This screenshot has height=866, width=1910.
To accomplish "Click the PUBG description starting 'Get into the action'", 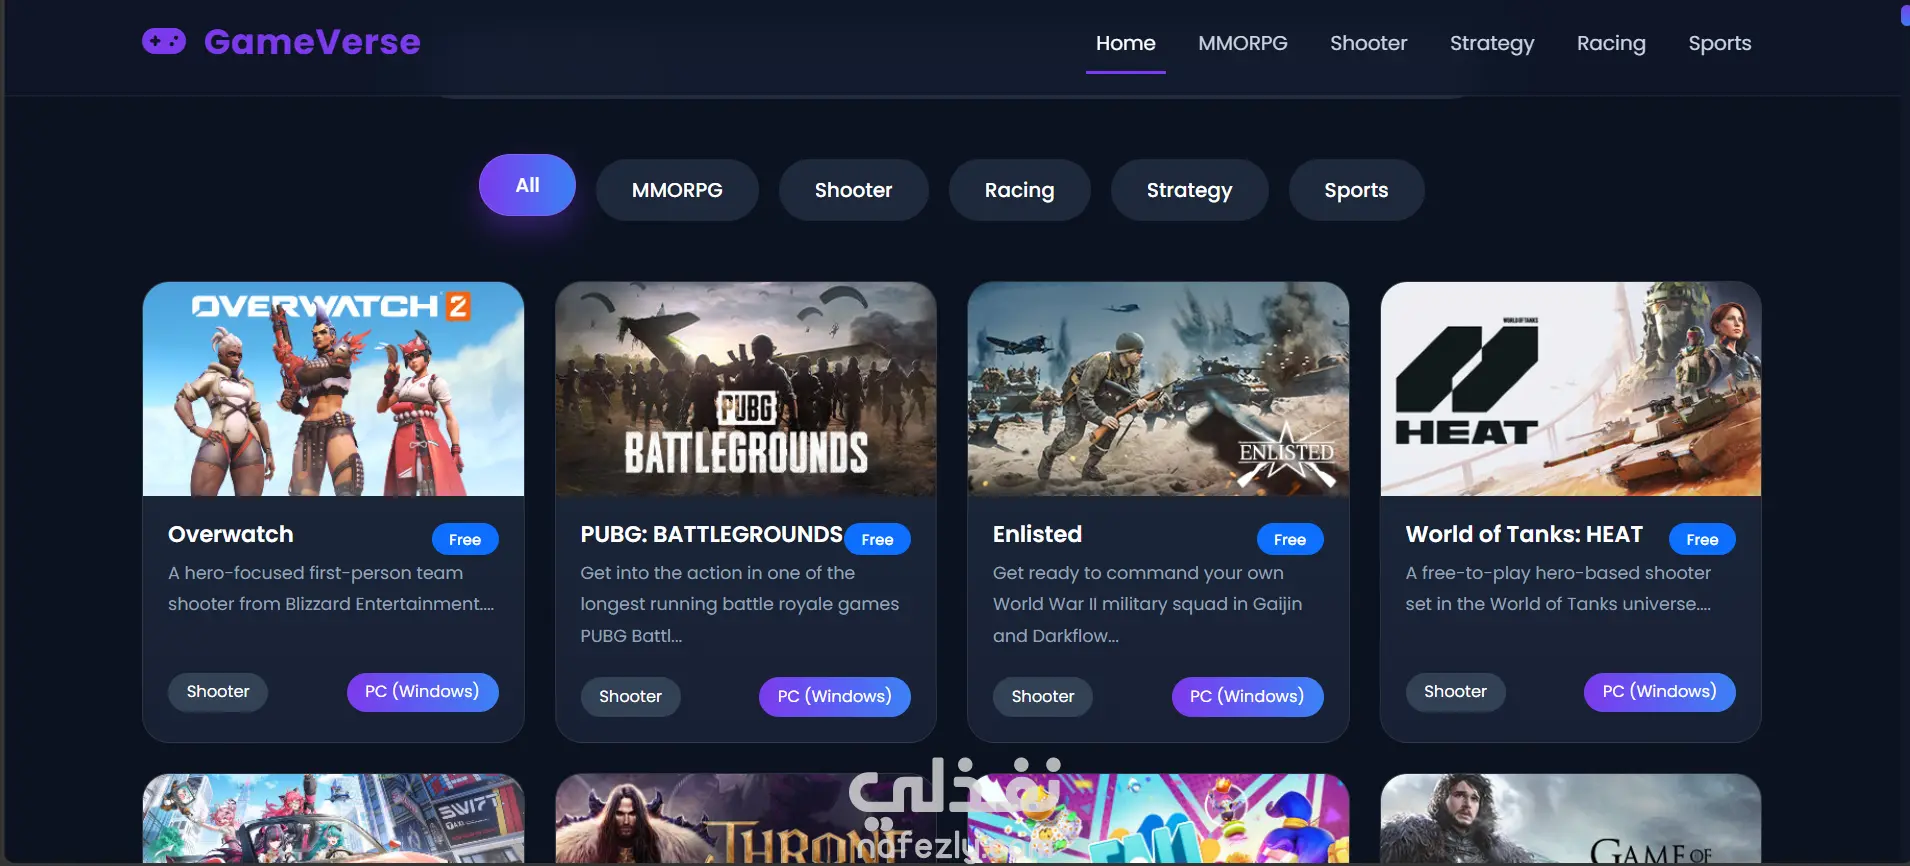I will click(x=740, y=604).
